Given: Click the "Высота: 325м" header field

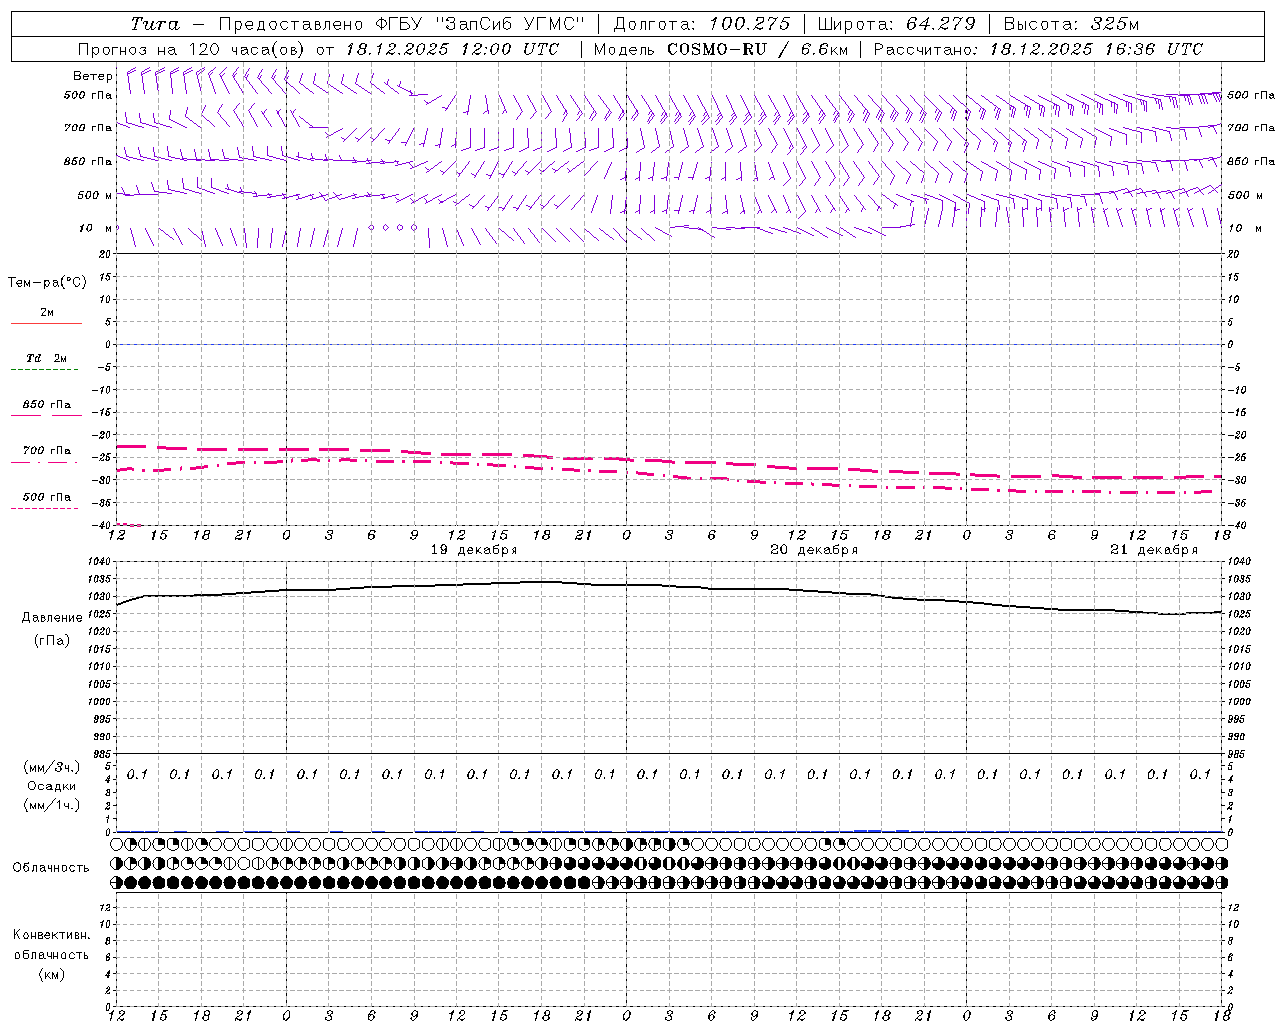Looking at the screenshot, I should tap(1071, 24).
